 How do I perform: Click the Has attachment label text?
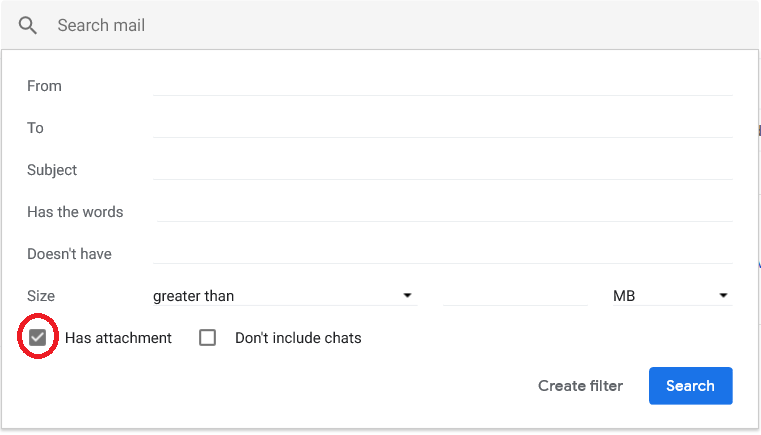118,338
